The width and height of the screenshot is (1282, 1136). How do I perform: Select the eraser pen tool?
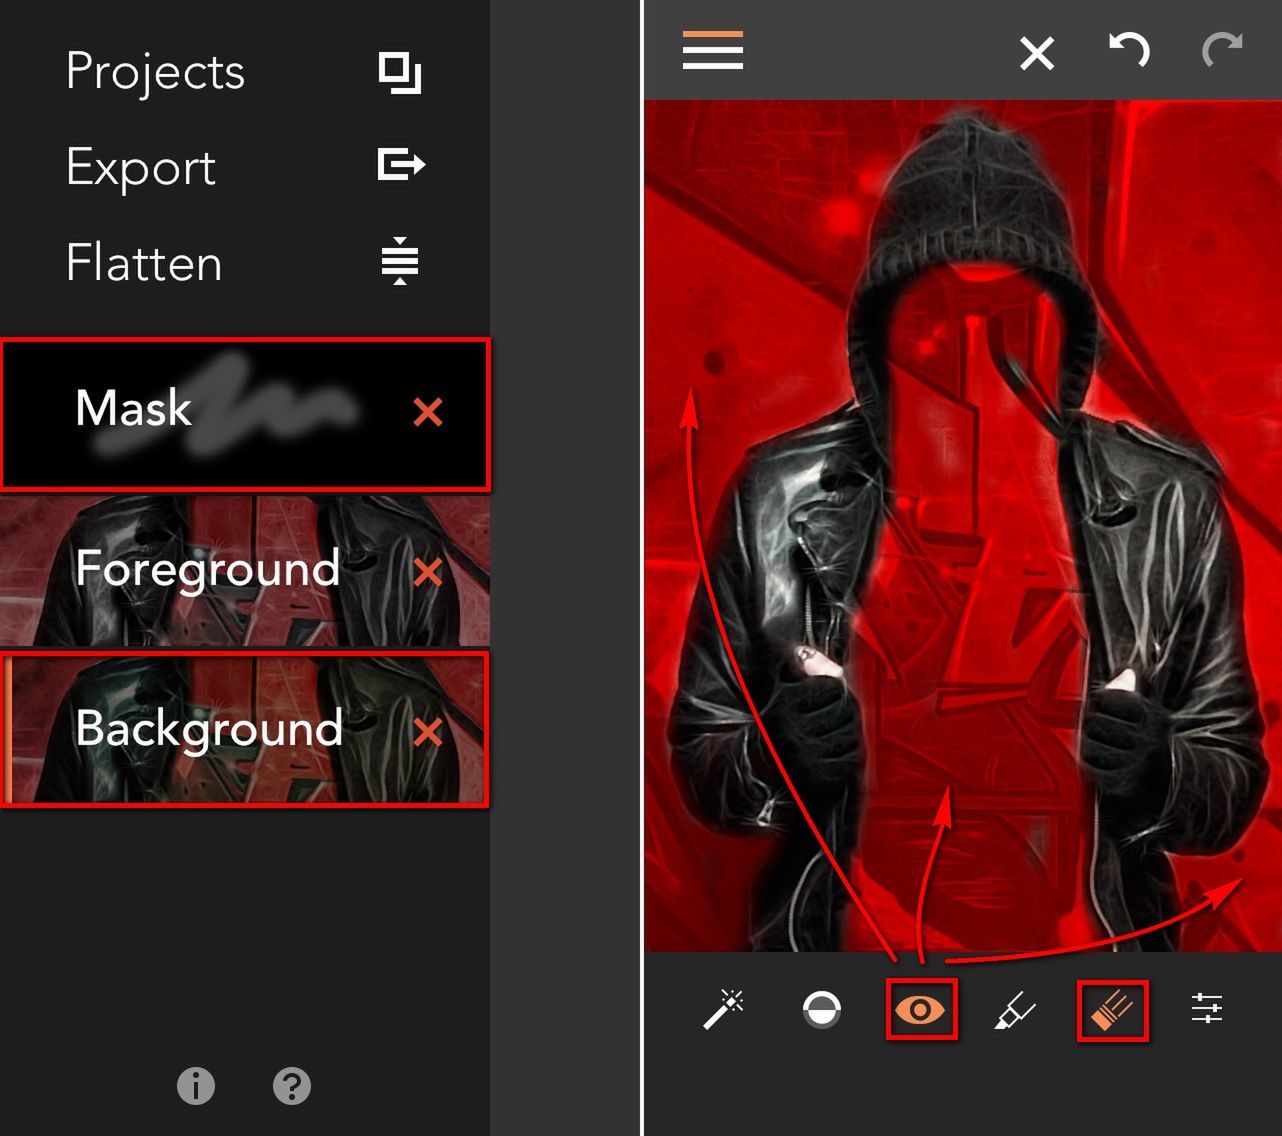pyautogui.click(x=1015, y=1010)
